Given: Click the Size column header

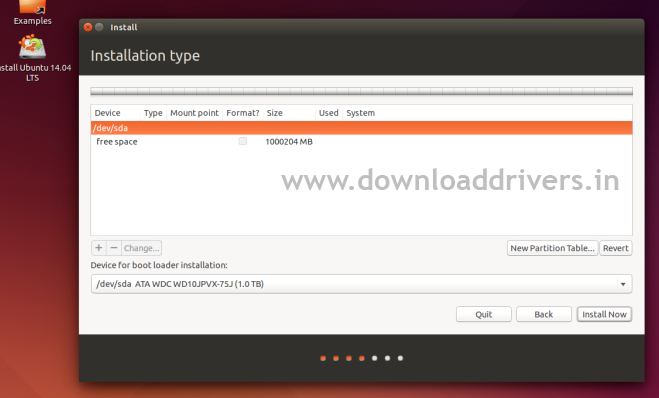Looking at the screenshot, I should point(289,113).
